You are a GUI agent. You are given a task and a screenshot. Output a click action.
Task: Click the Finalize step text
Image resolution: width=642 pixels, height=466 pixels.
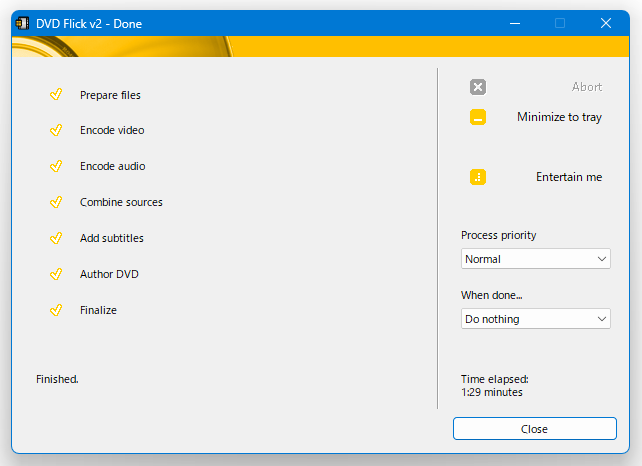(x=98, y=310)
